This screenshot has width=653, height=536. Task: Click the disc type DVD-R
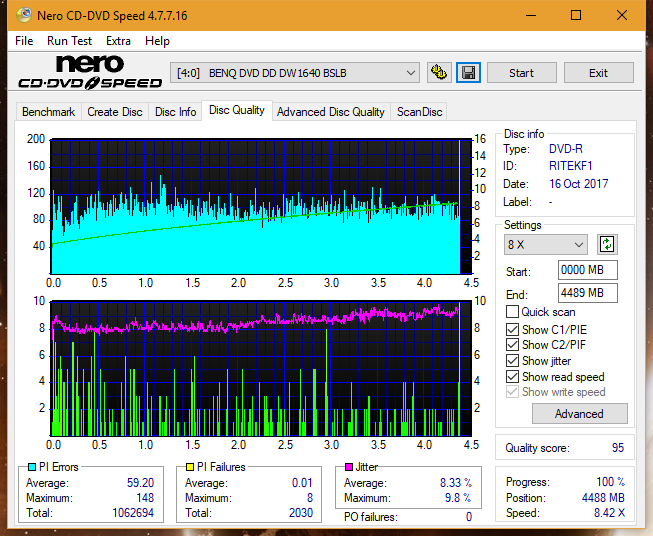(x=566, y=149)
